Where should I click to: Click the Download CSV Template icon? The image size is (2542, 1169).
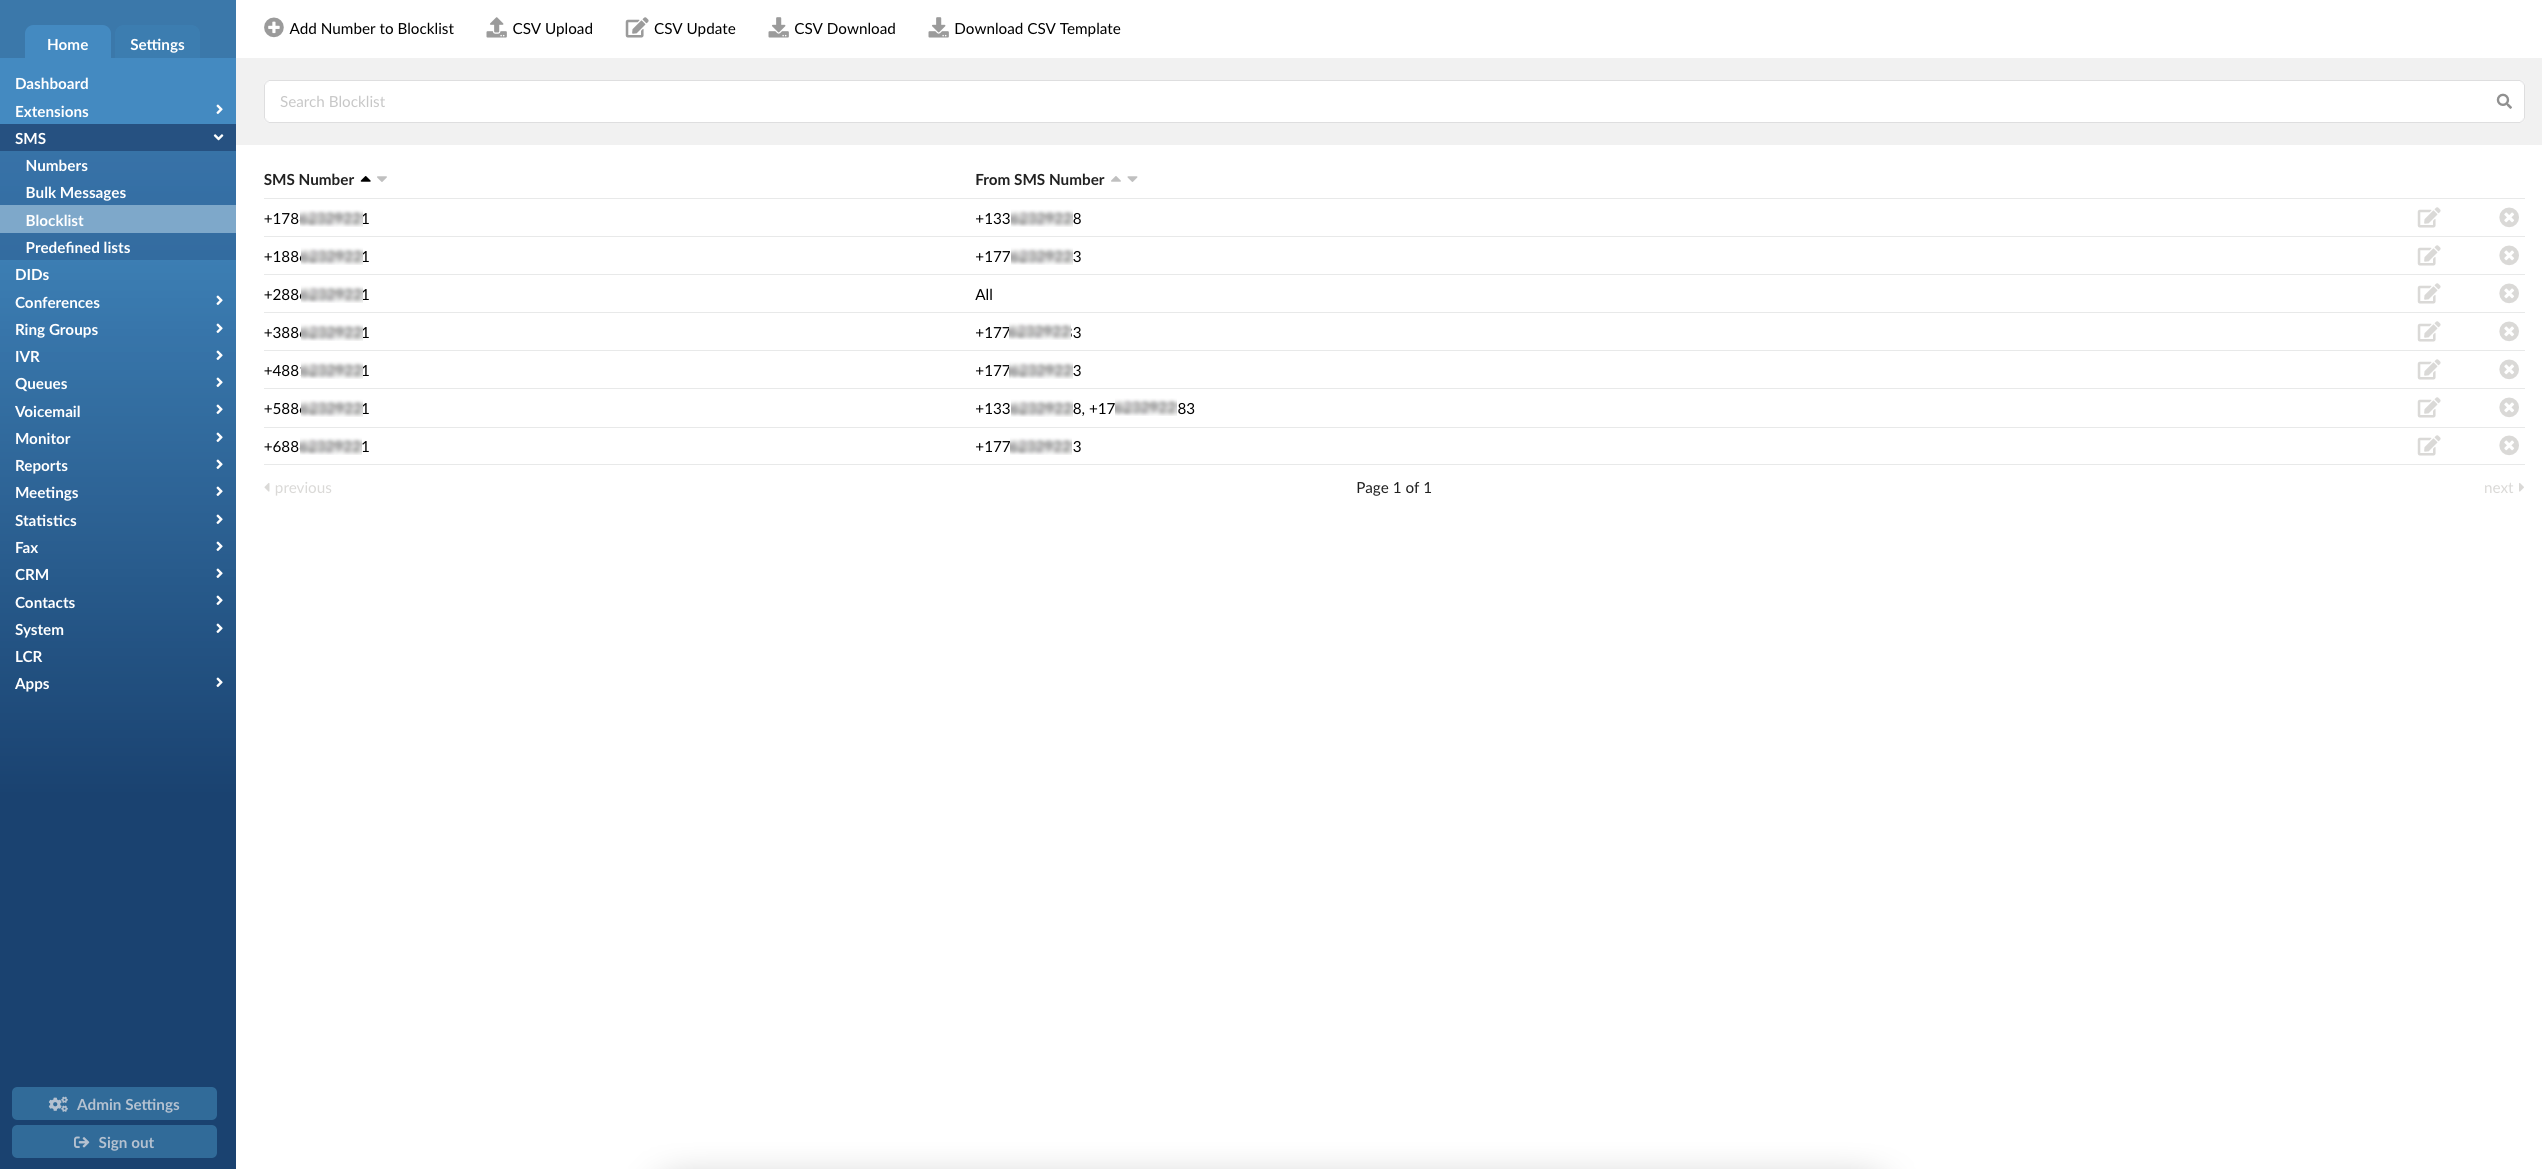pyautogui.click(x=938, y=28)
